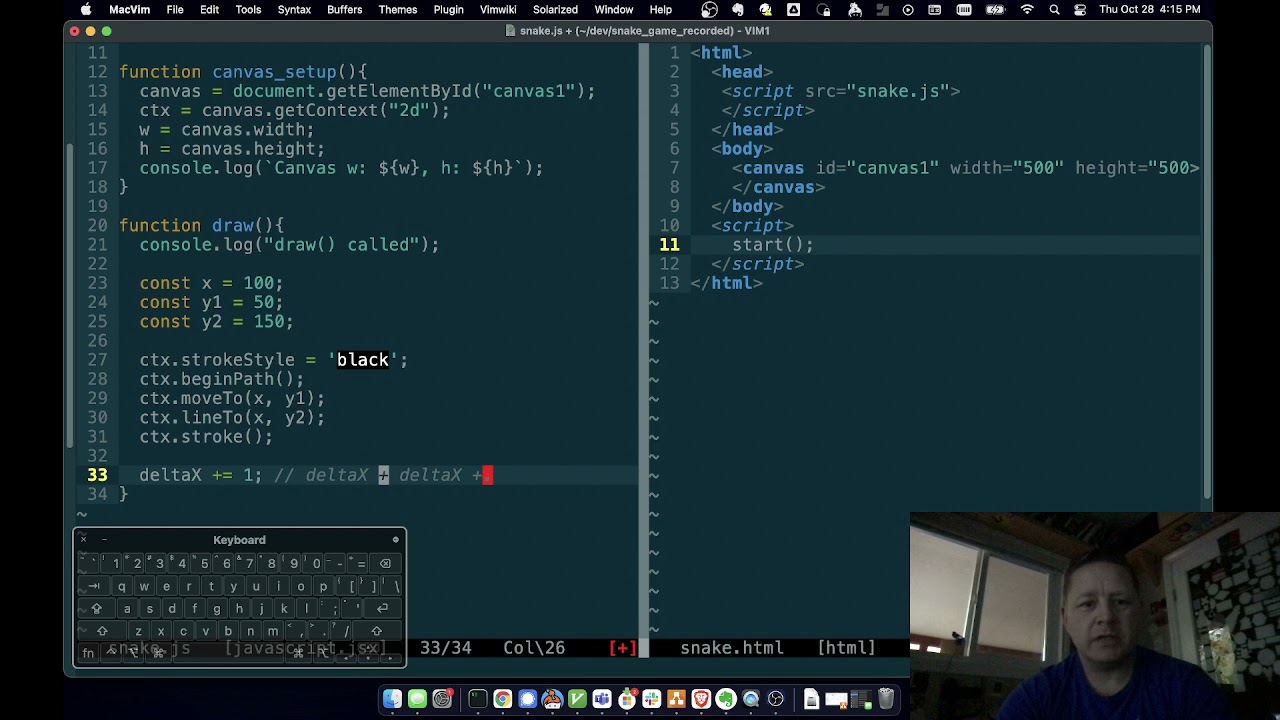Click the date and time in menu bar
The height and width of the screenshot is (720, 1280).
click(1150, 9)
